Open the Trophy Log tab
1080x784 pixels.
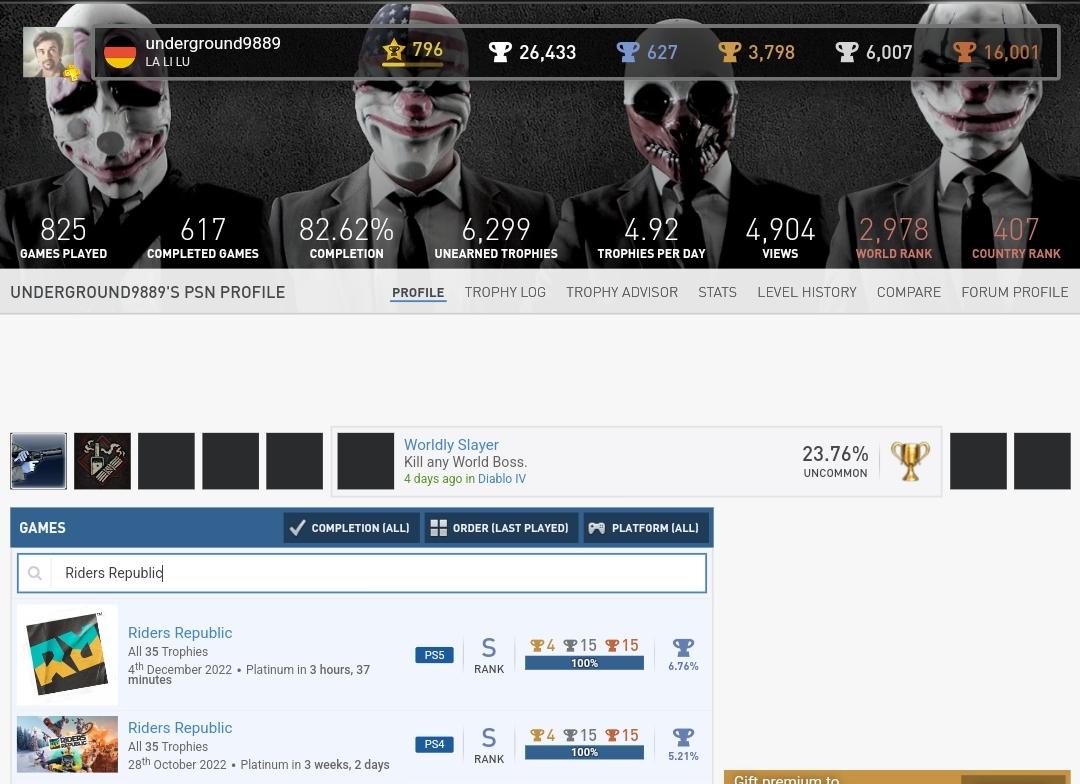point(505,292)
